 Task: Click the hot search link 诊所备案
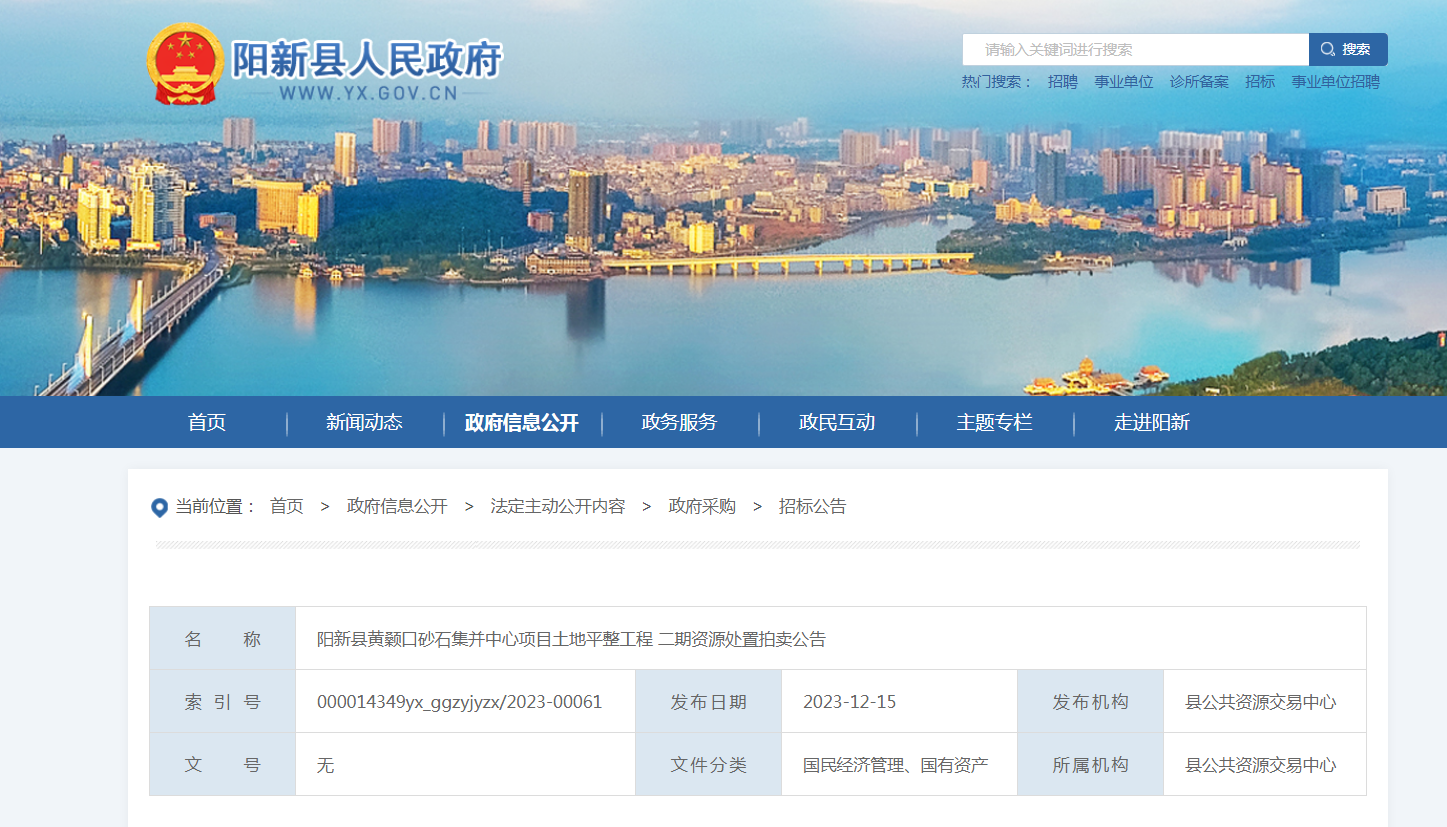pos(1199,82)
